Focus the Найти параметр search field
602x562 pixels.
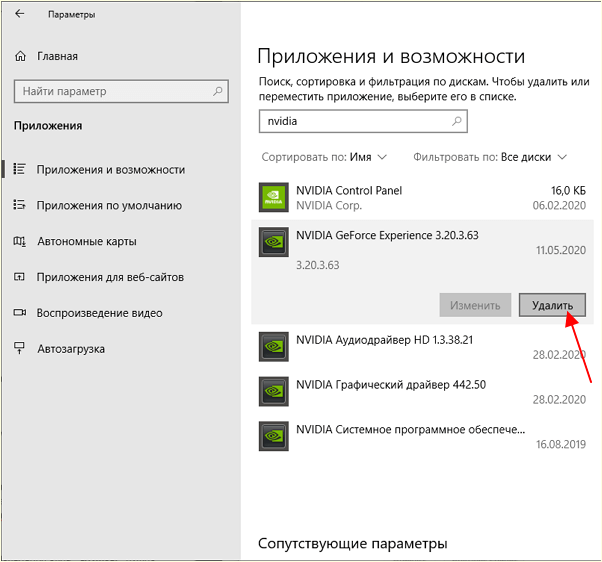click(x=121, y=91)
